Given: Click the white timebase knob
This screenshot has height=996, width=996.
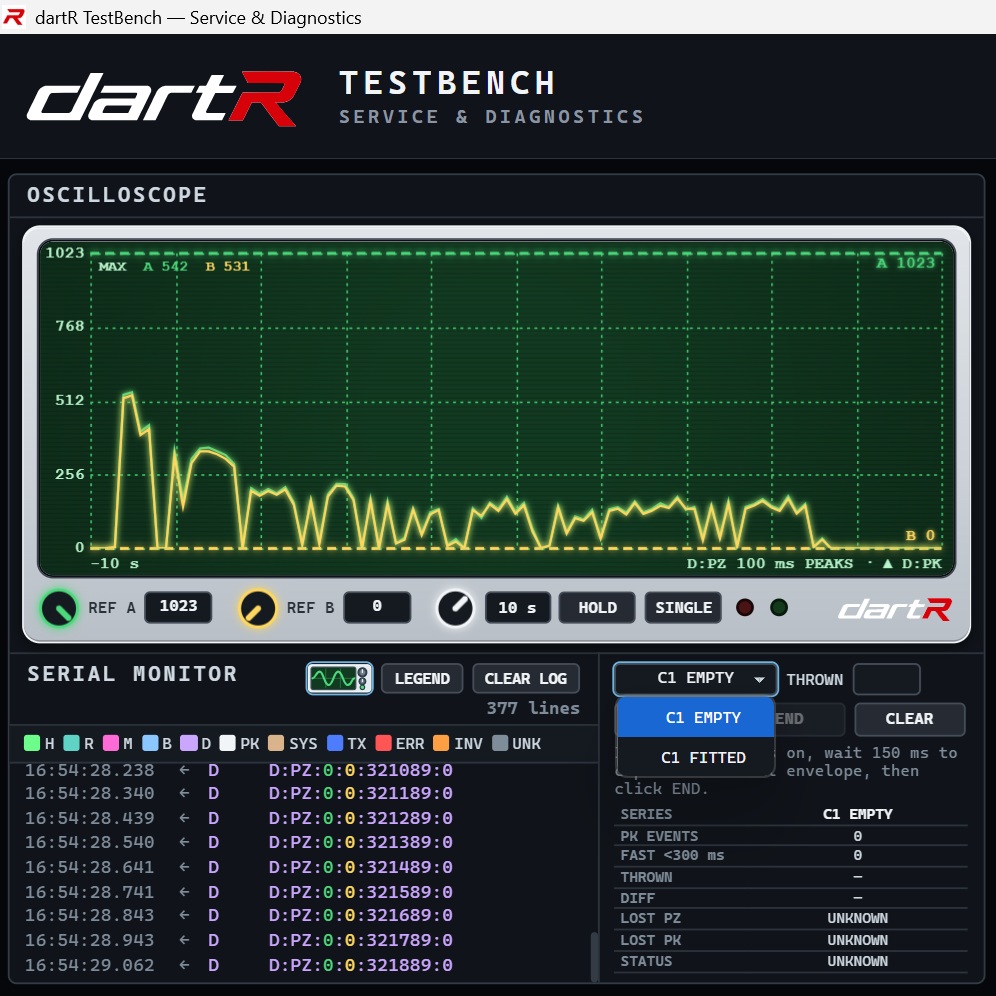Looking at the screenshot, I should coord(455,608).
